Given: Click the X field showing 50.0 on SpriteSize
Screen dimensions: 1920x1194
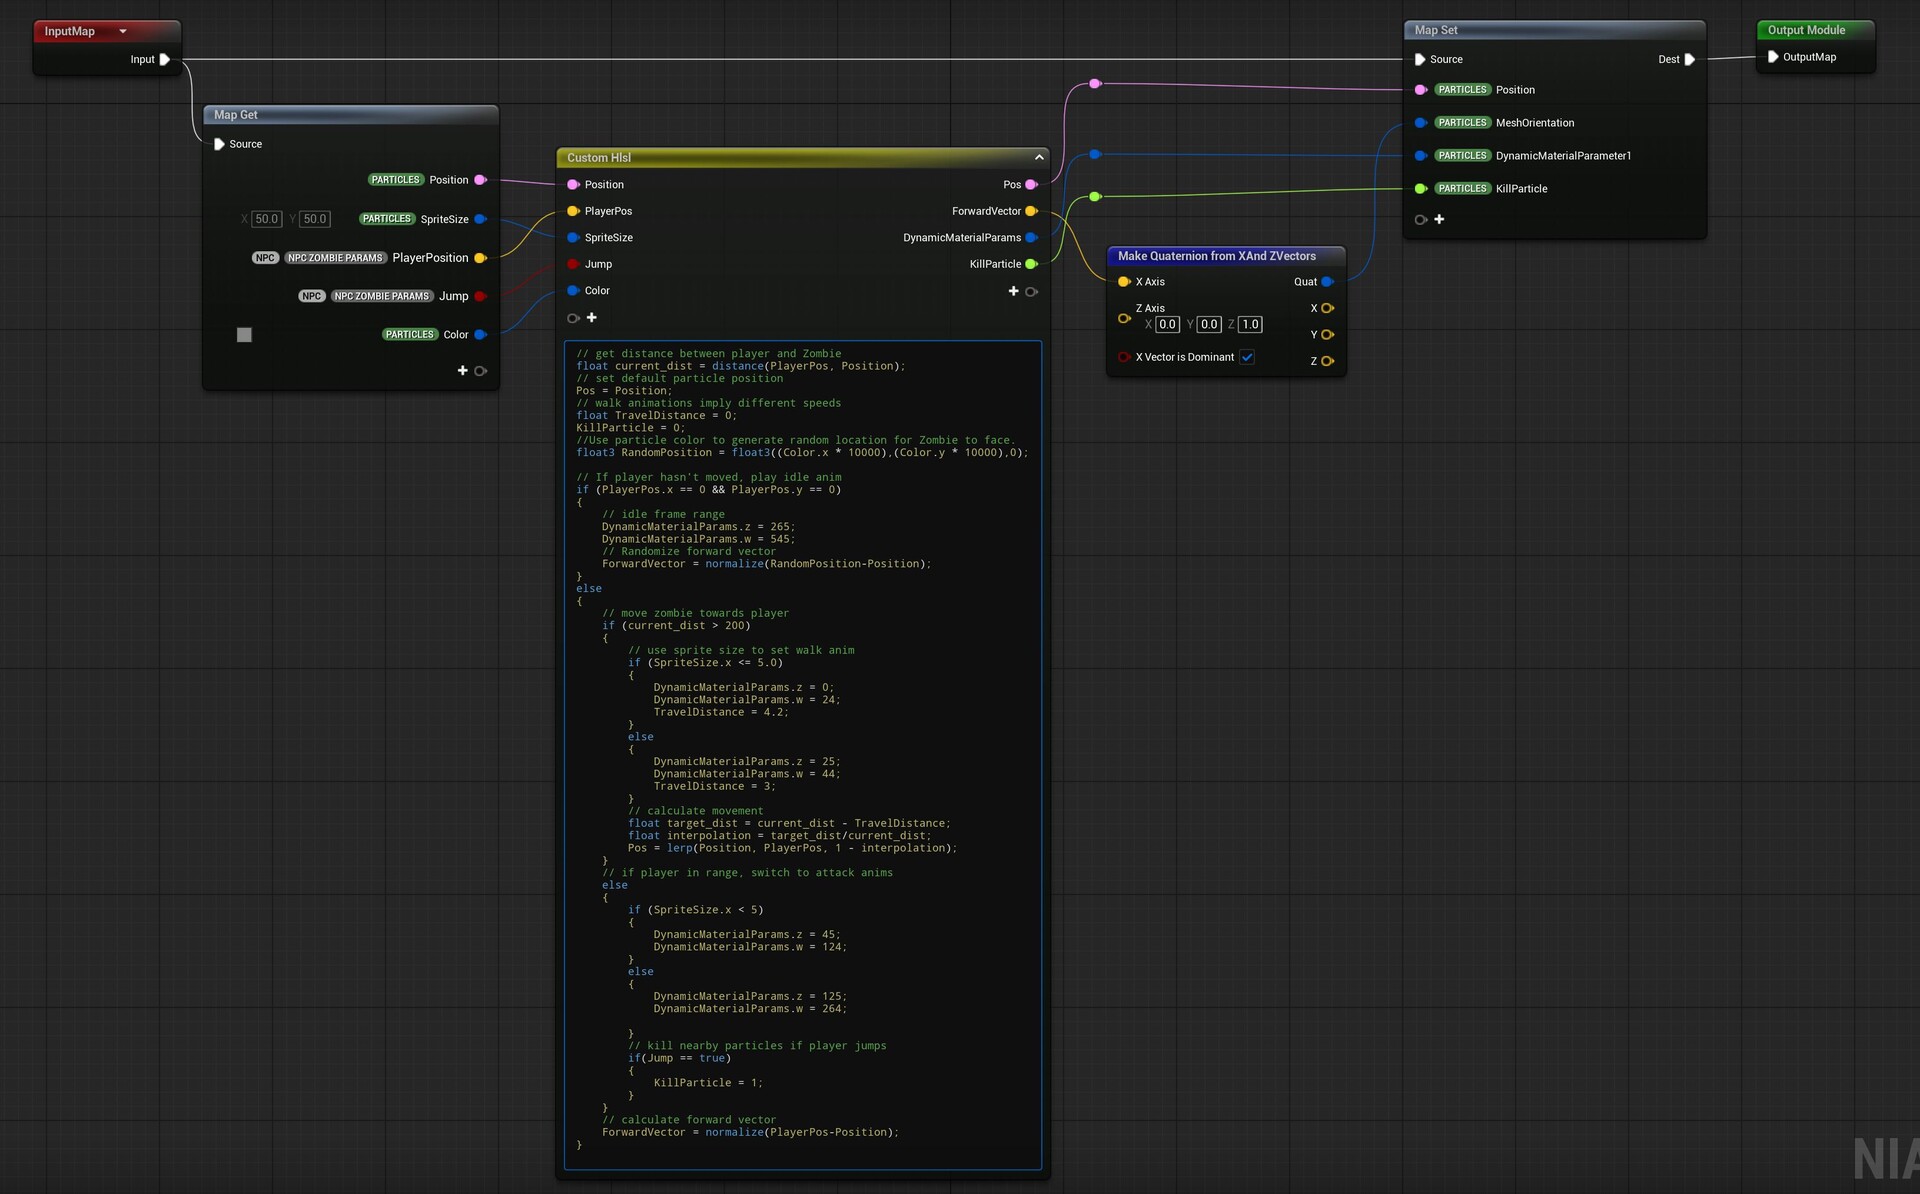Looking at the screenshot, I should click(266, 218).
